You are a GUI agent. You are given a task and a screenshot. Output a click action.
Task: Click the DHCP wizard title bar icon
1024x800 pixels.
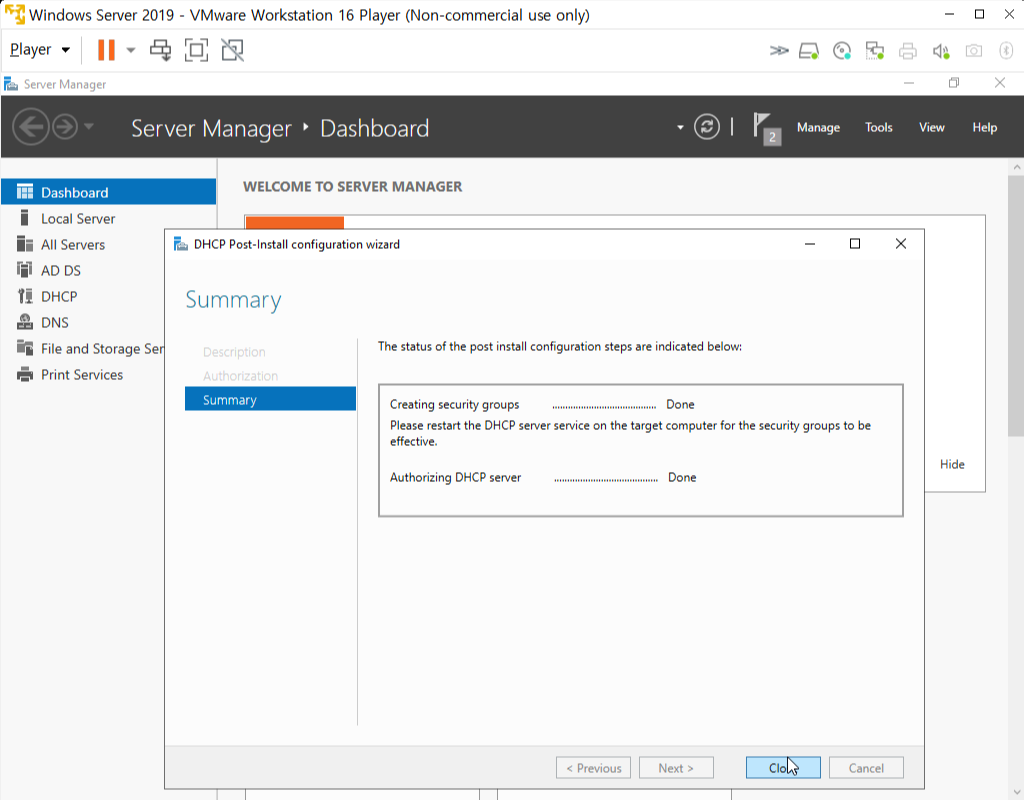click(x=180, y=244)
